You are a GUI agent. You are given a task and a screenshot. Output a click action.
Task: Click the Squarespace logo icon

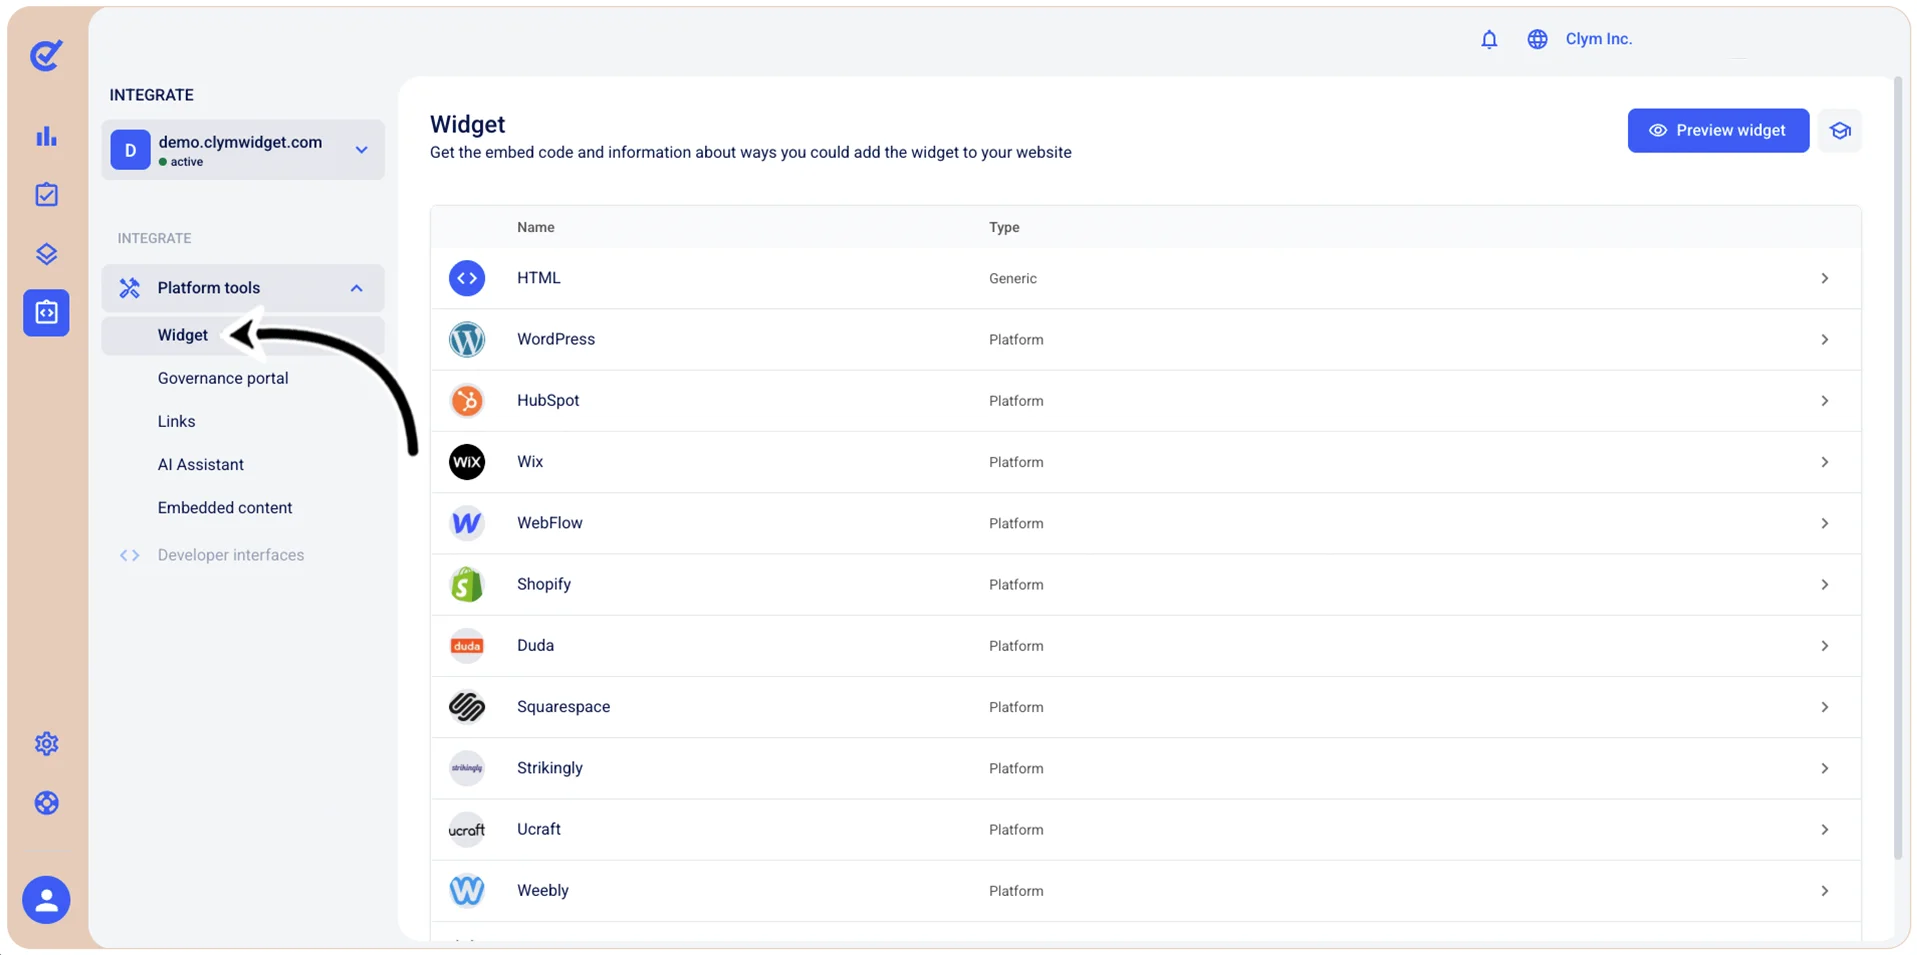pos(467,707)
